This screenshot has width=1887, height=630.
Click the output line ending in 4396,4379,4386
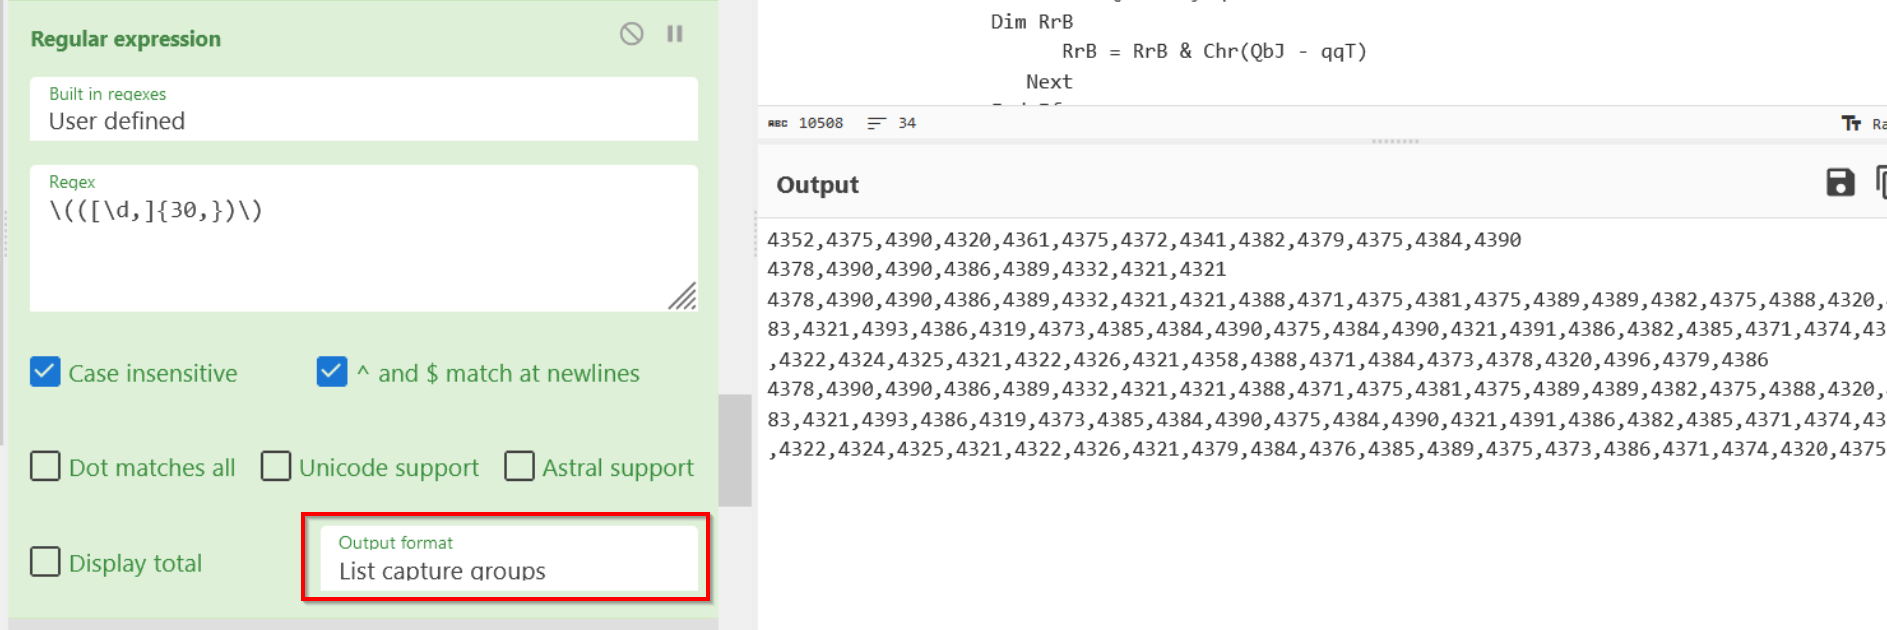[x=1268, y=359]
